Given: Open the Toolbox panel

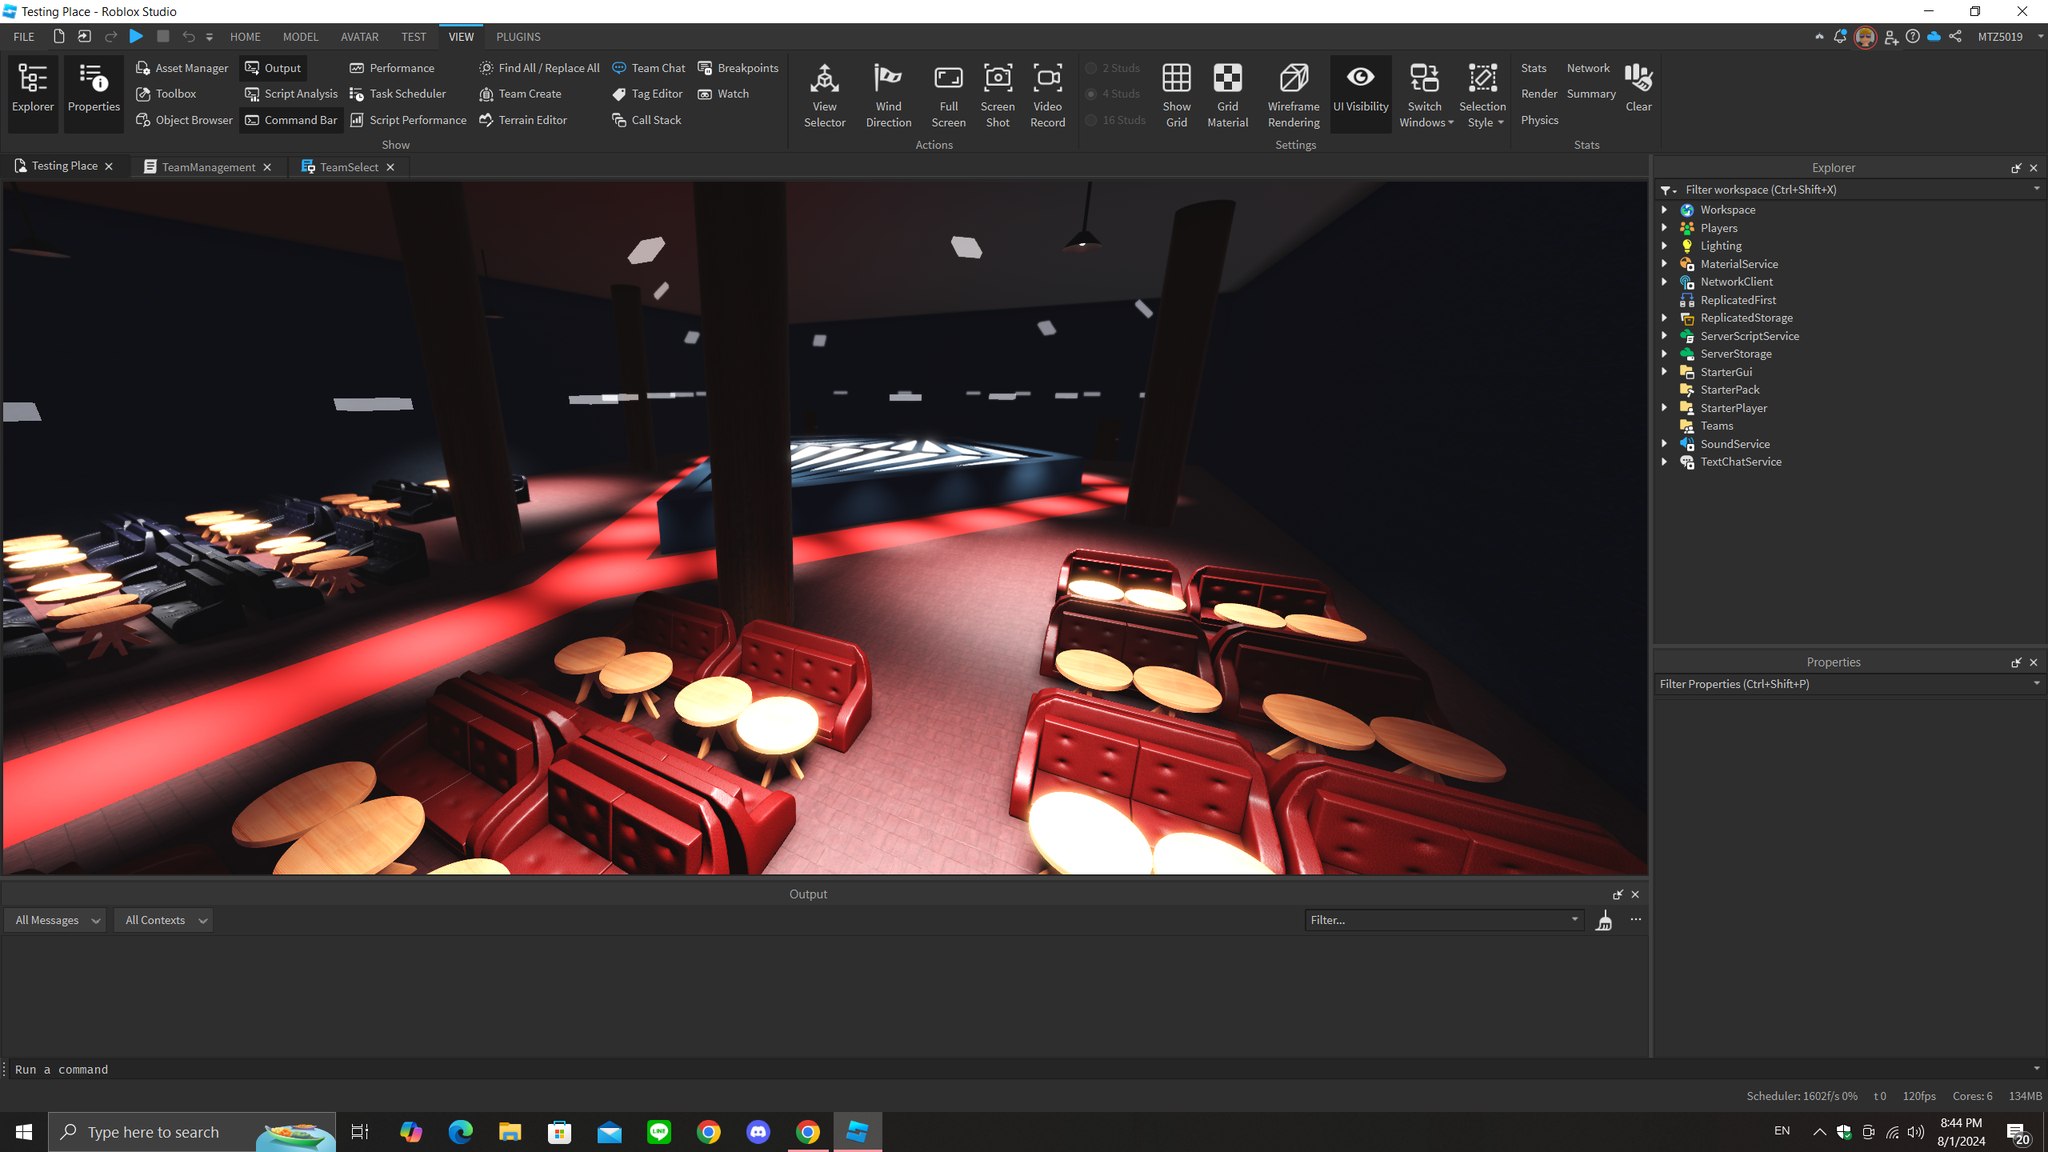Looking at the screenshot, I should click(x=166, y=94).
